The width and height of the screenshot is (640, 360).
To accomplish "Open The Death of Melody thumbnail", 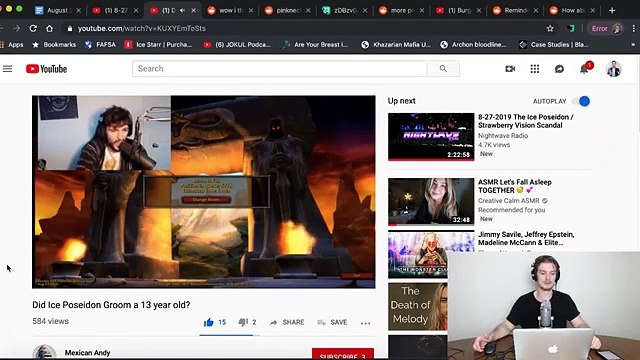I will 418,307.
